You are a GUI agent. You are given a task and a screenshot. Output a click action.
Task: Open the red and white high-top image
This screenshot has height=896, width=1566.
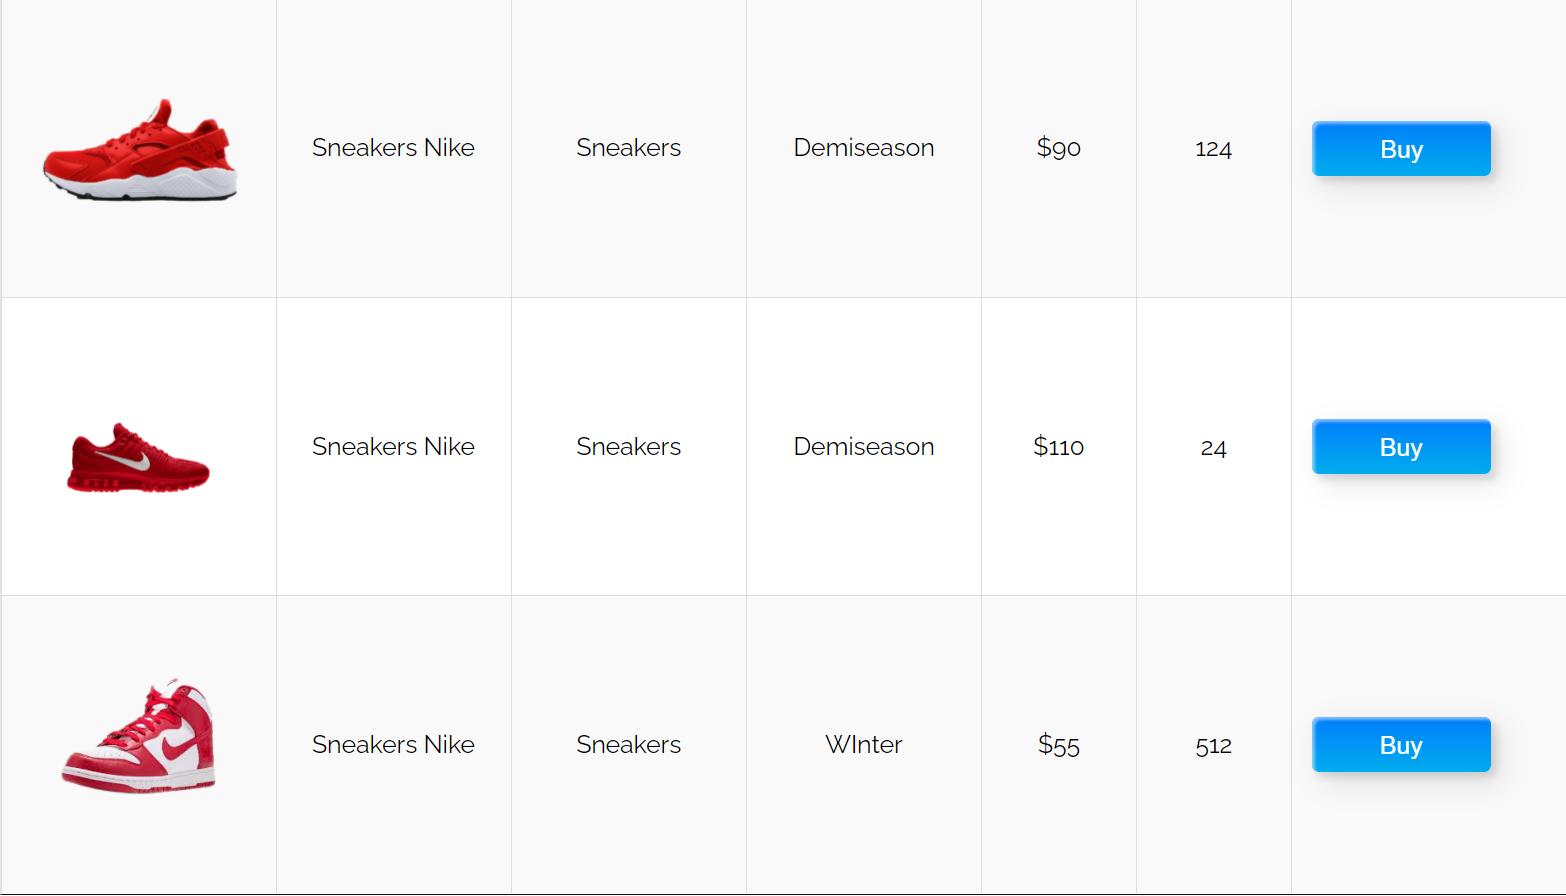coord(138,736)
